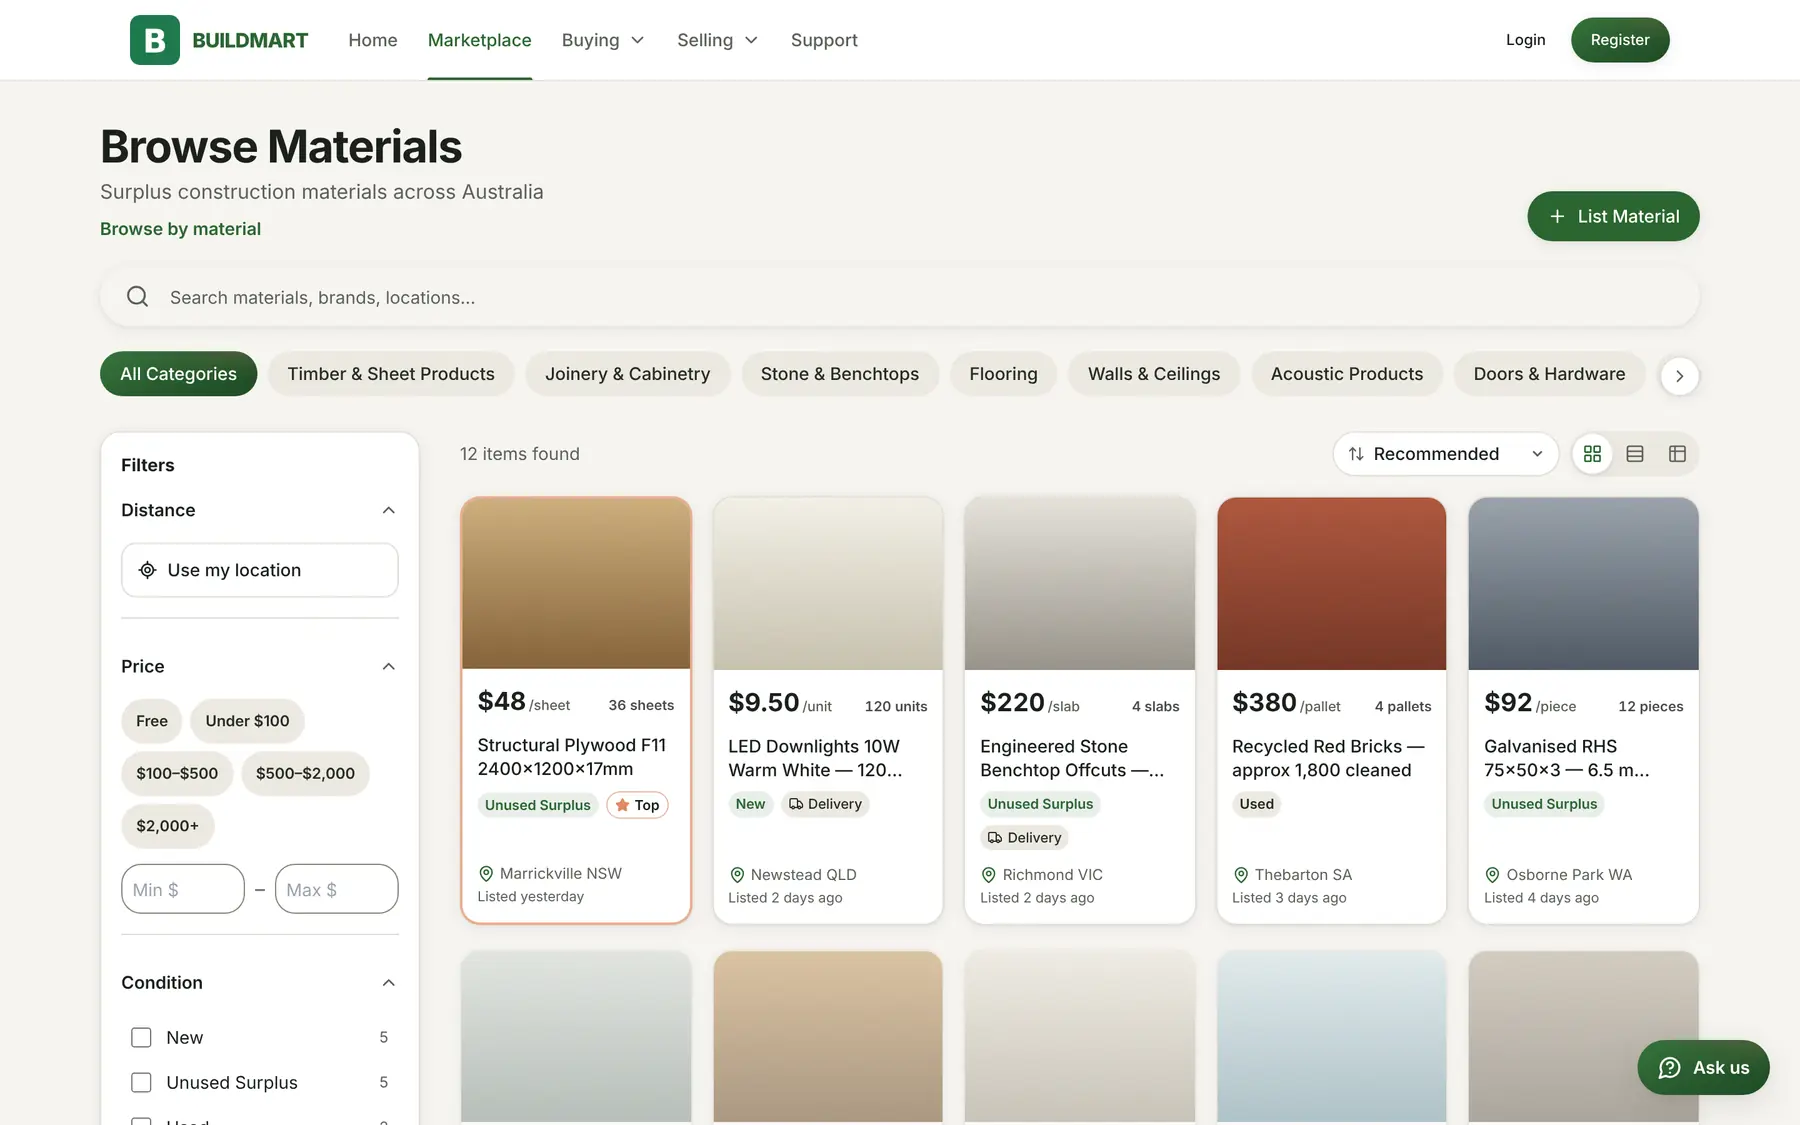Click the Register button
Image resolution: width=1800 pixels, height=1125 pixels.
click(x=1620, y=40)
